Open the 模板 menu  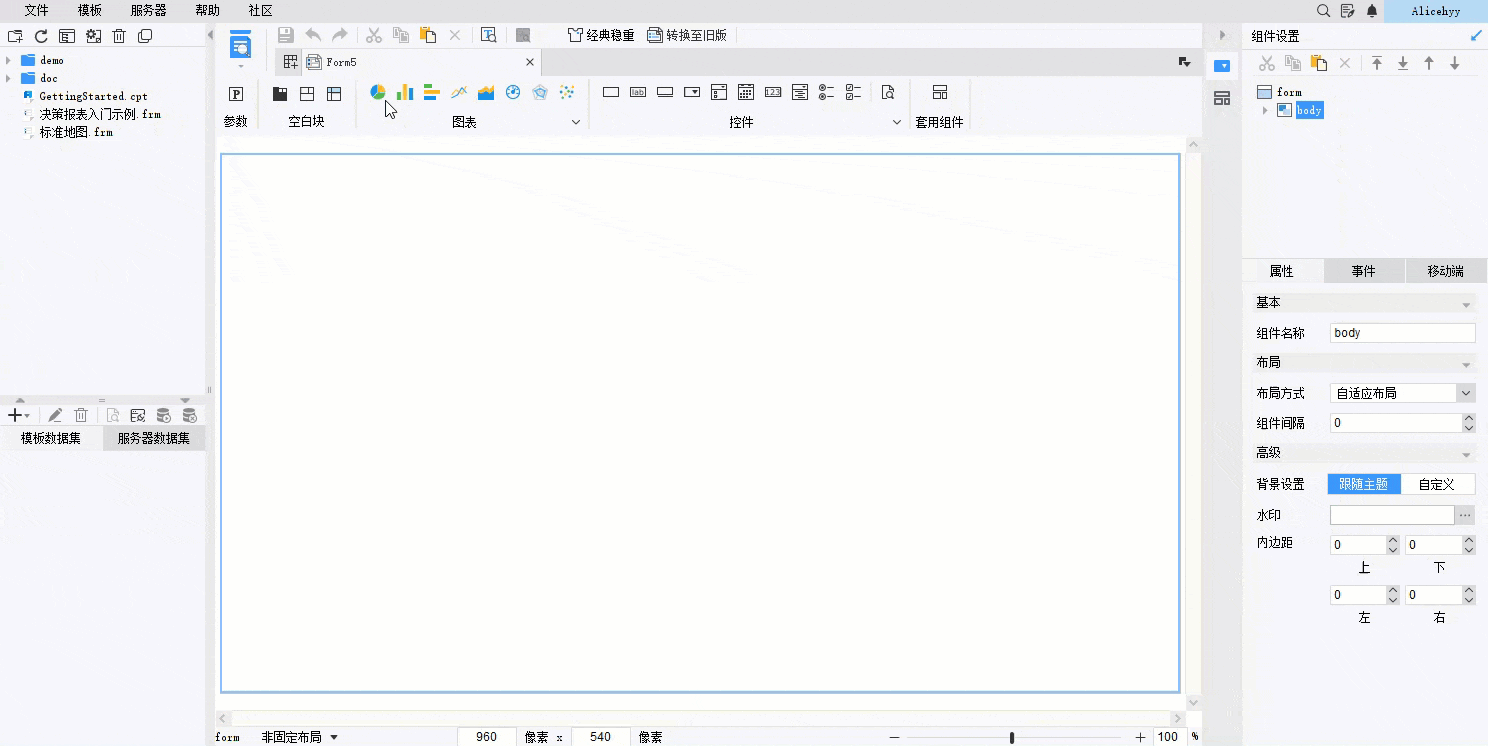pyautogui.click(x=90, y=11)
